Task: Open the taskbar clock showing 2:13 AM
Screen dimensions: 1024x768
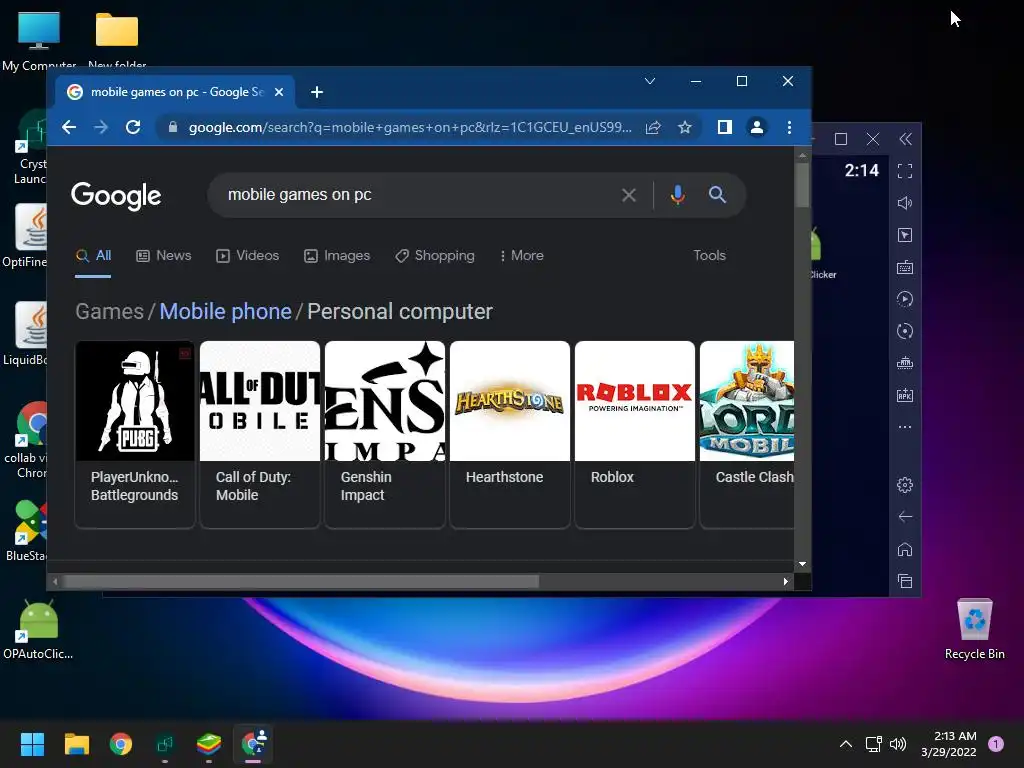Action: [x=949, y=744]
